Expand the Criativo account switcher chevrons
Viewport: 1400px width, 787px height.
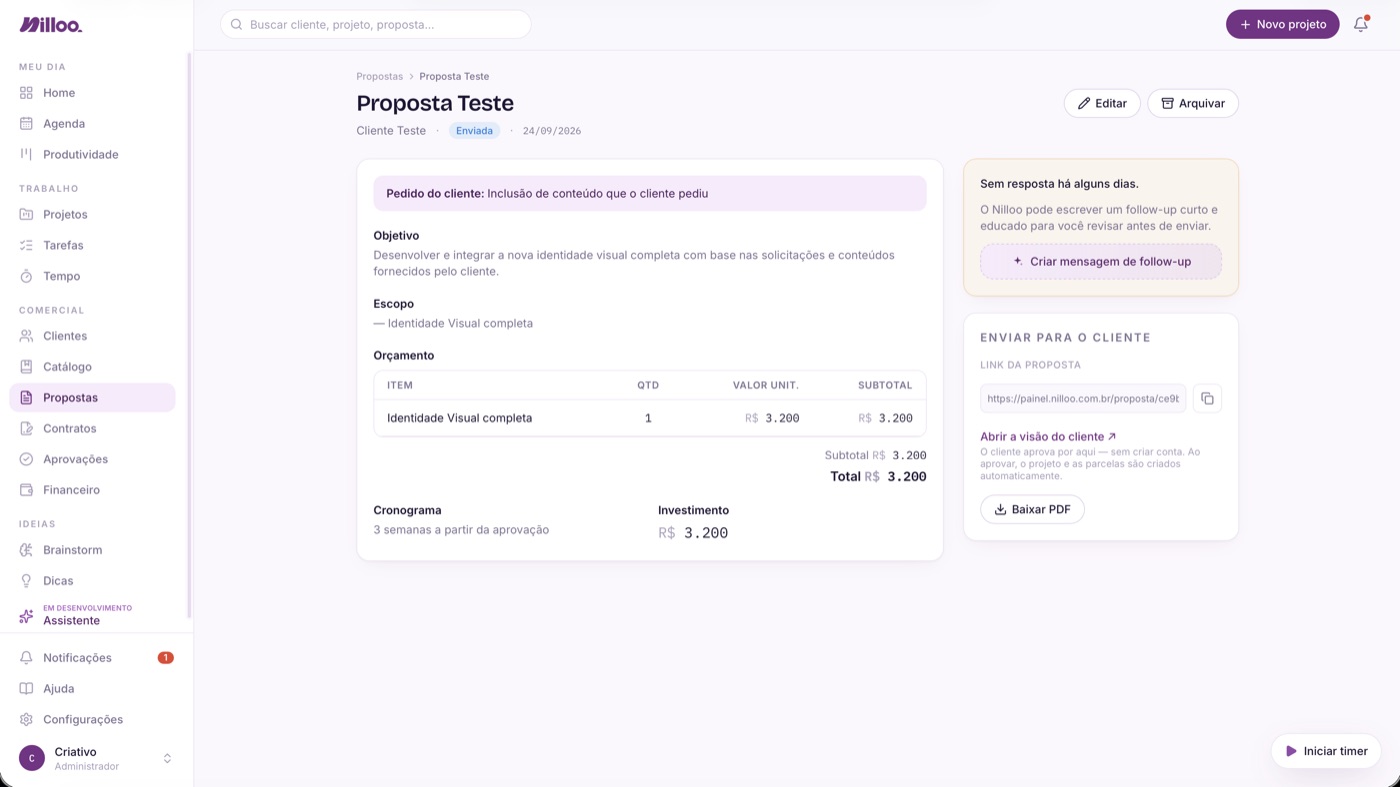(167, 759)
